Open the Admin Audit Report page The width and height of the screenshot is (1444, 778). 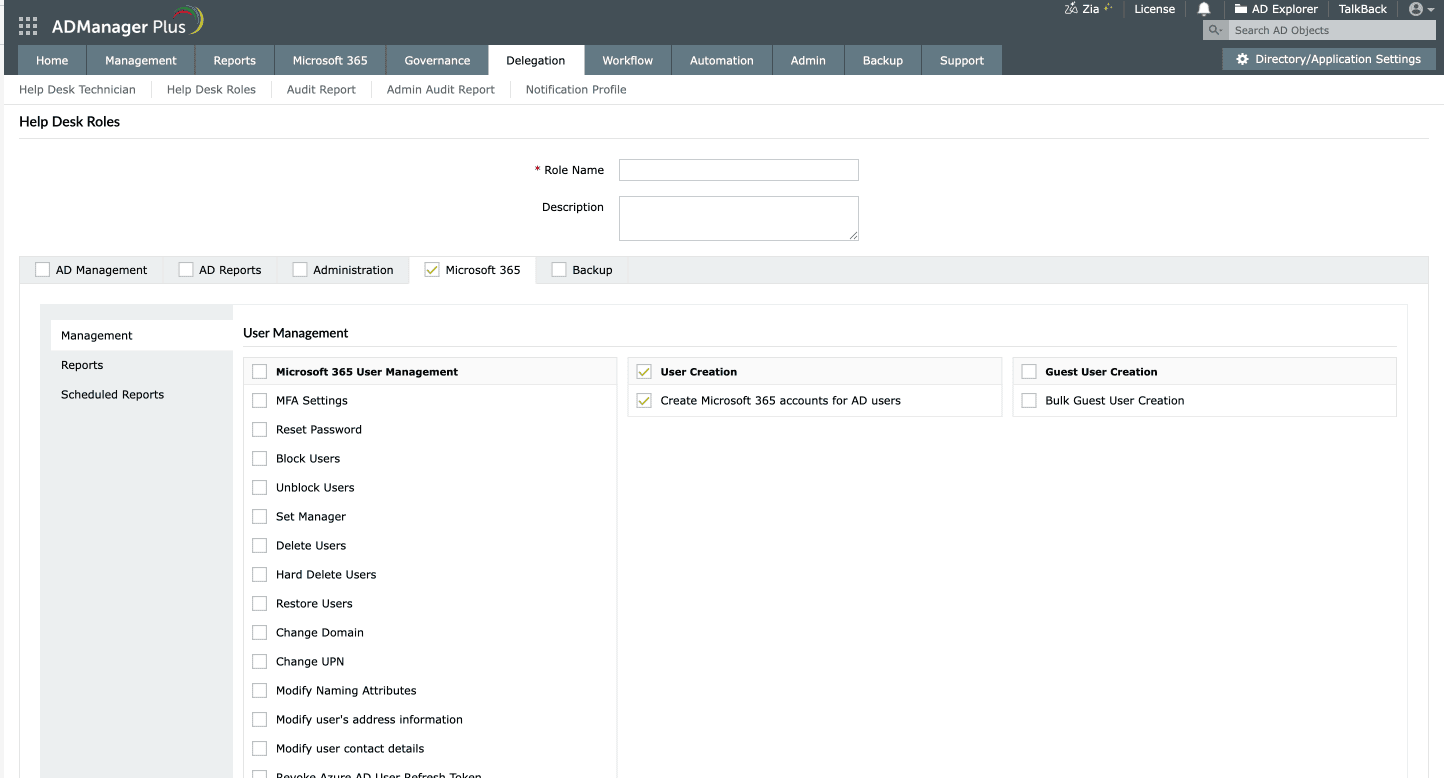pos(440,89)
